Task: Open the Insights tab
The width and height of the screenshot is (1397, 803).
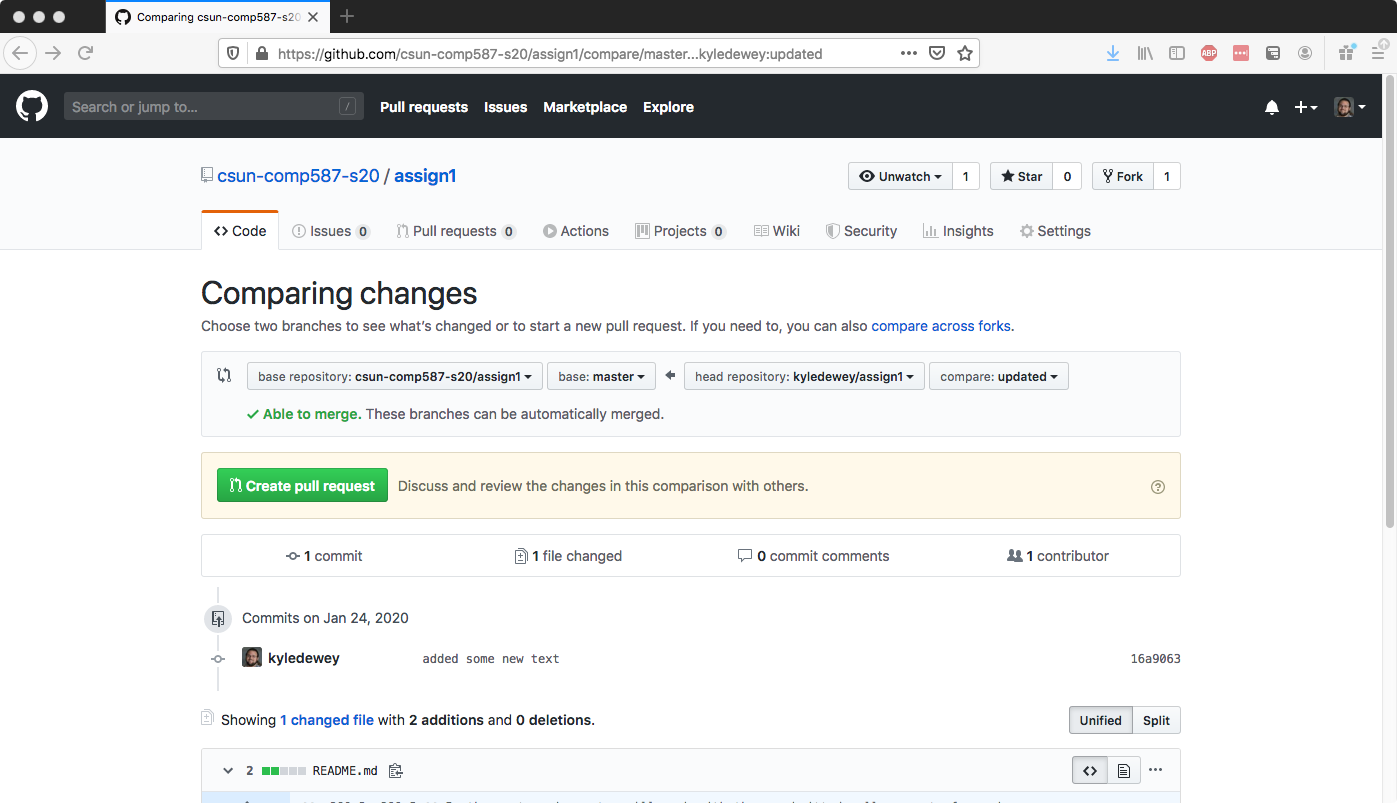Action: tap(958, 231)
